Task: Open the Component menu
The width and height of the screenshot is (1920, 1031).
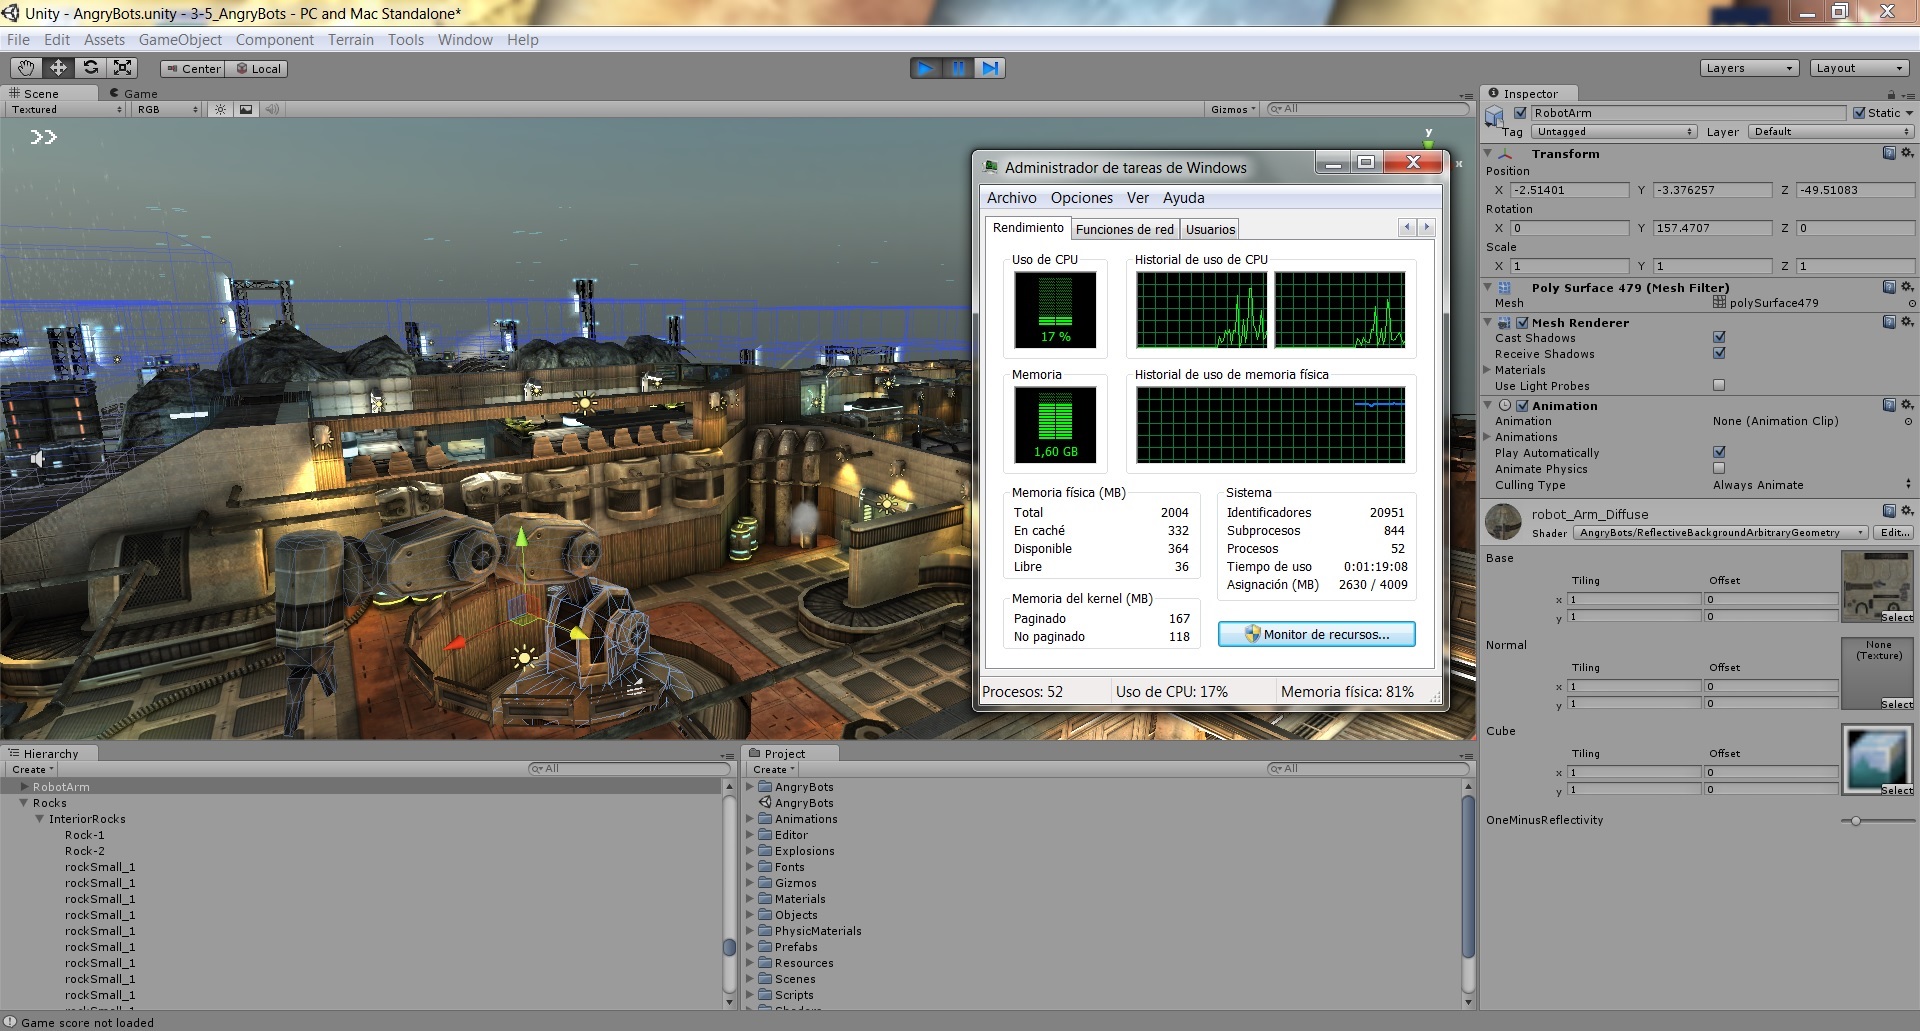Action: (x=275, y=40)
